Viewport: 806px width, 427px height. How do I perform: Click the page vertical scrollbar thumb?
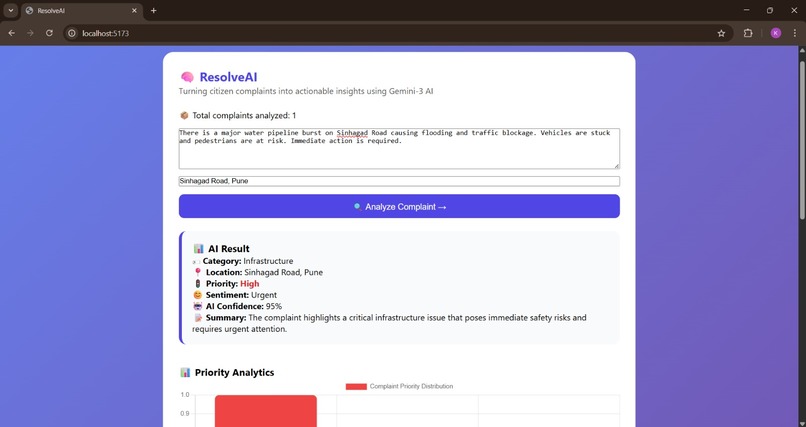pos(801,139)
